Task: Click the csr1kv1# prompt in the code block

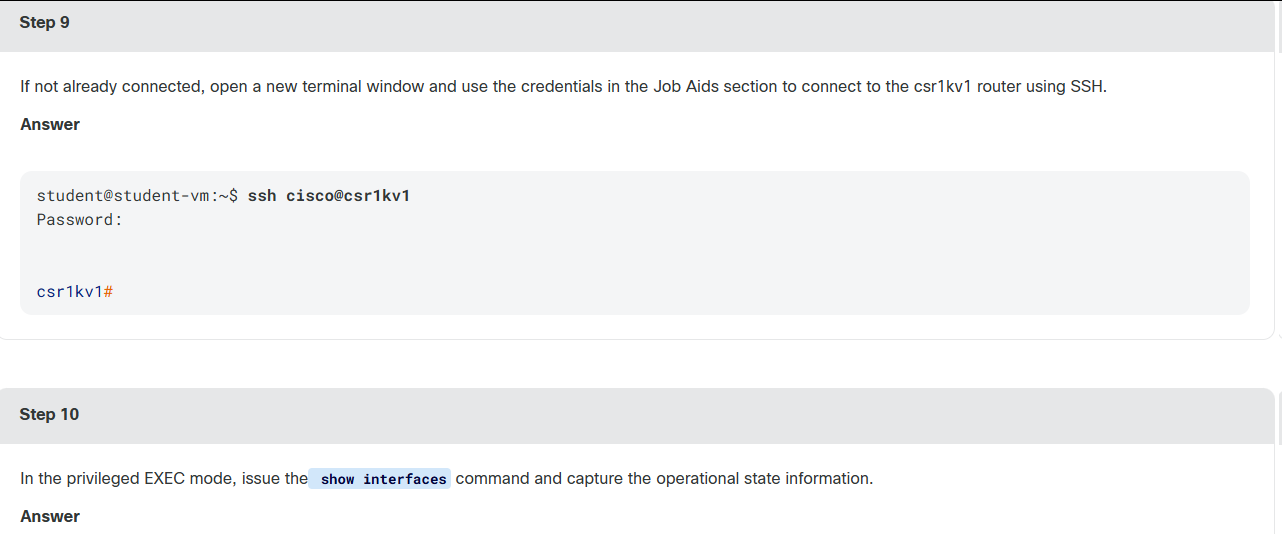Action: coord(75,291)
